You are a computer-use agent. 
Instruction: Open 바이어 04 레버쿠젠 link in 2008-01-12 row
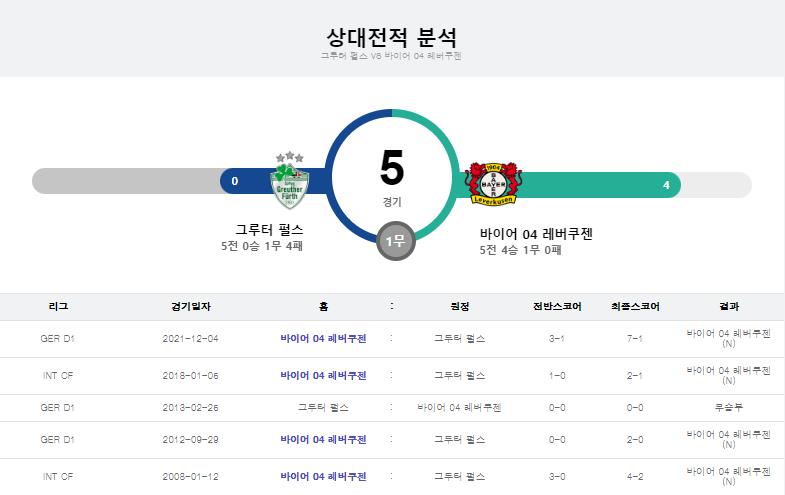[323, 477]
